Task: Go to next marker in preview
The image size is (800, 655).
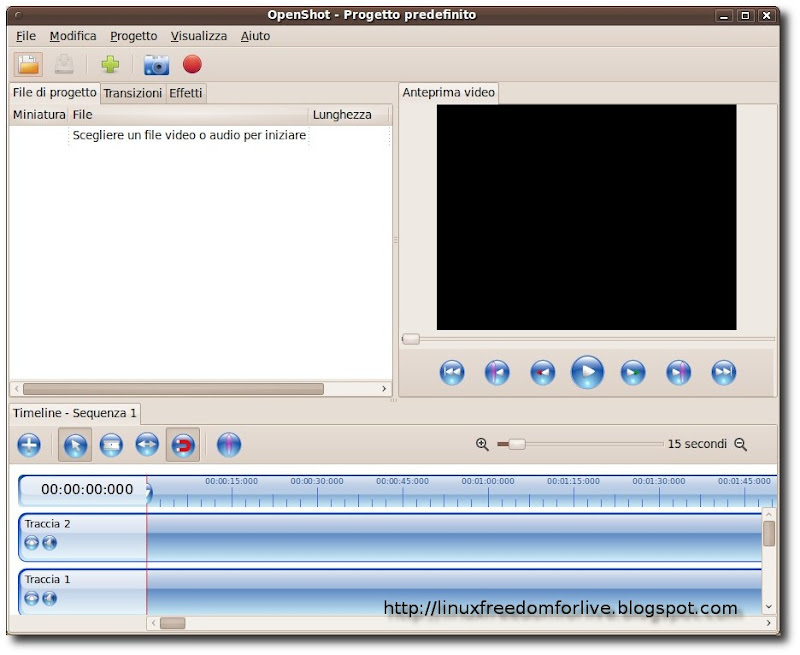Action: [679, 372]
